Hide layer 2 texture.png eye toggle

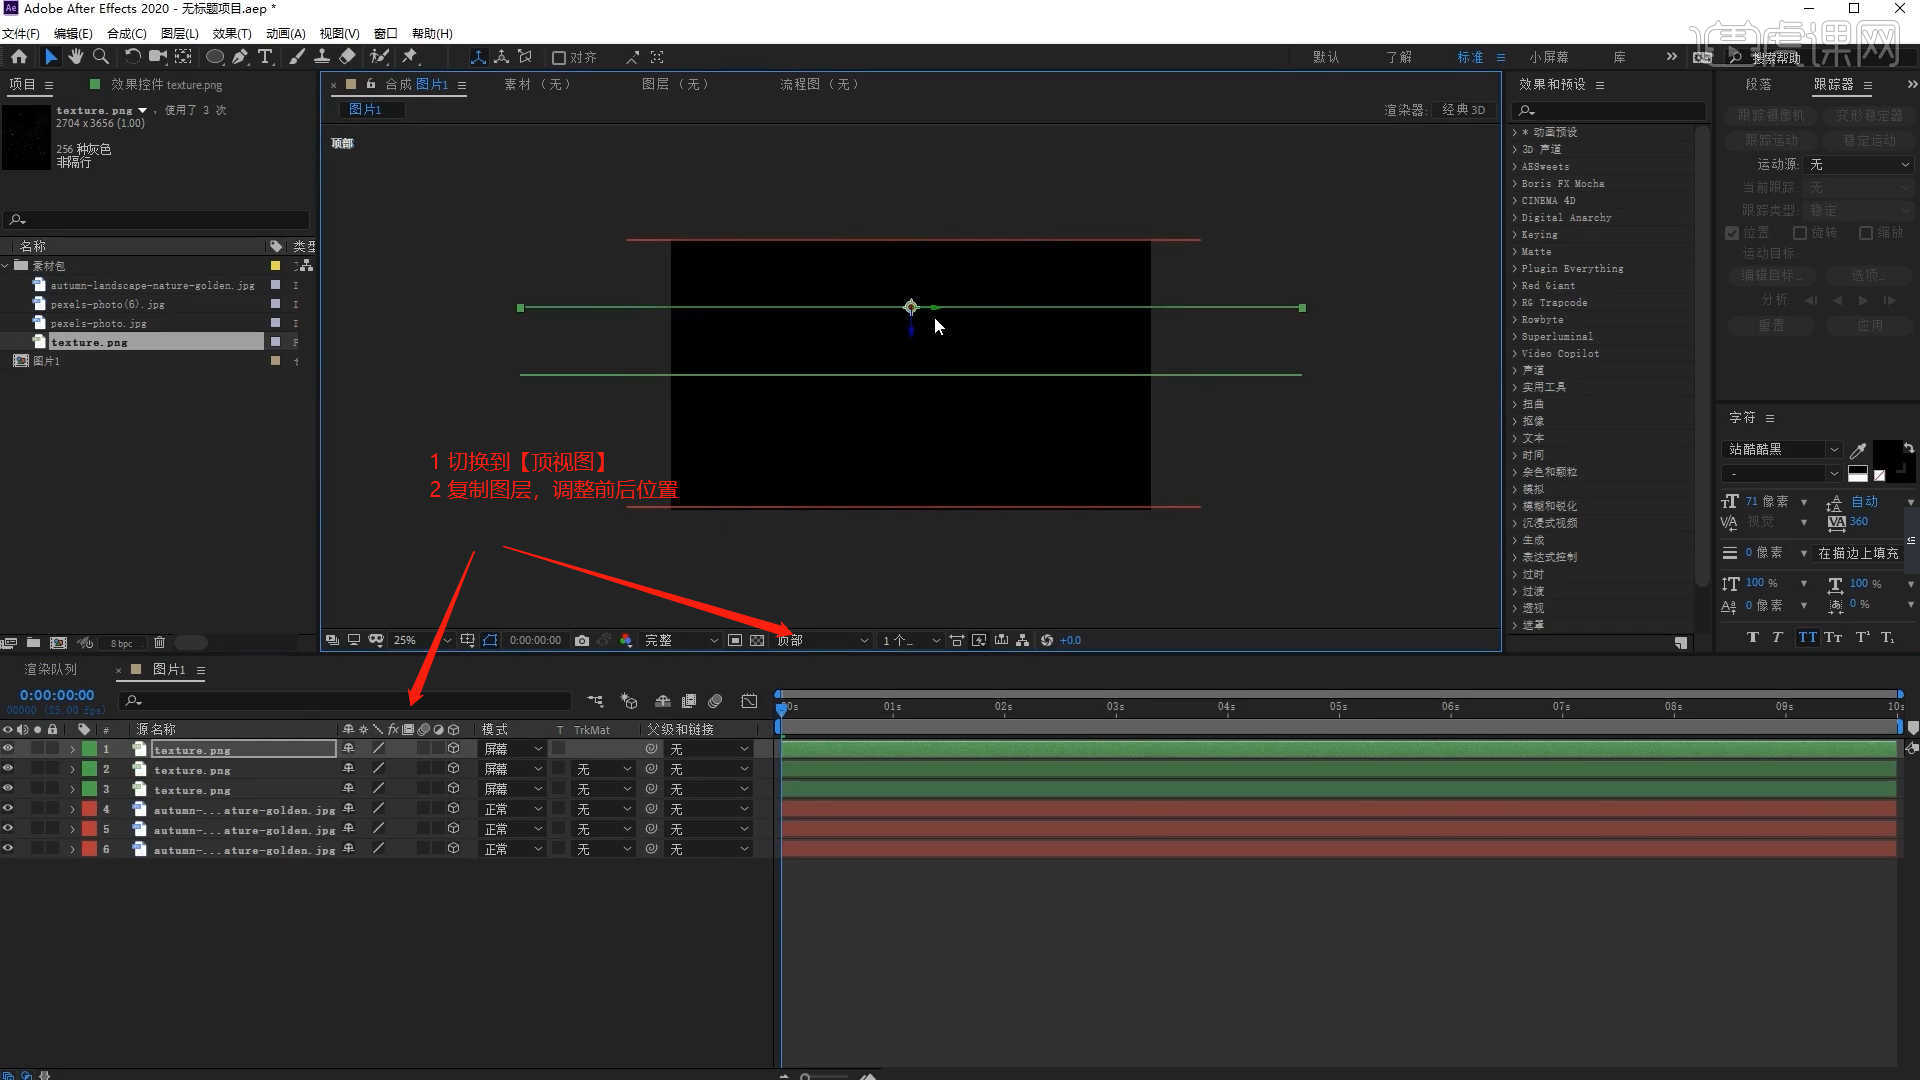click(x=8, y=769)
